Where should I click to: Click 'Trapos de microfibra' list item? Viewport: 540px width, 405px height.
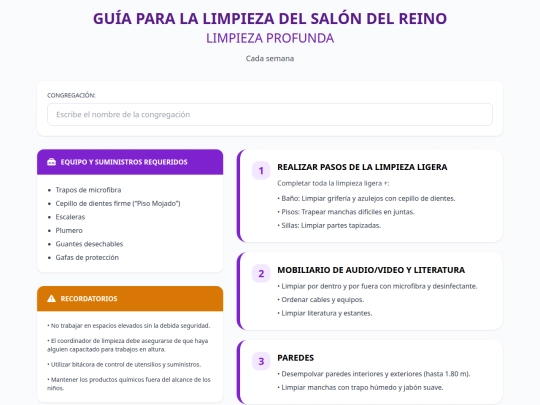(89, 190)
